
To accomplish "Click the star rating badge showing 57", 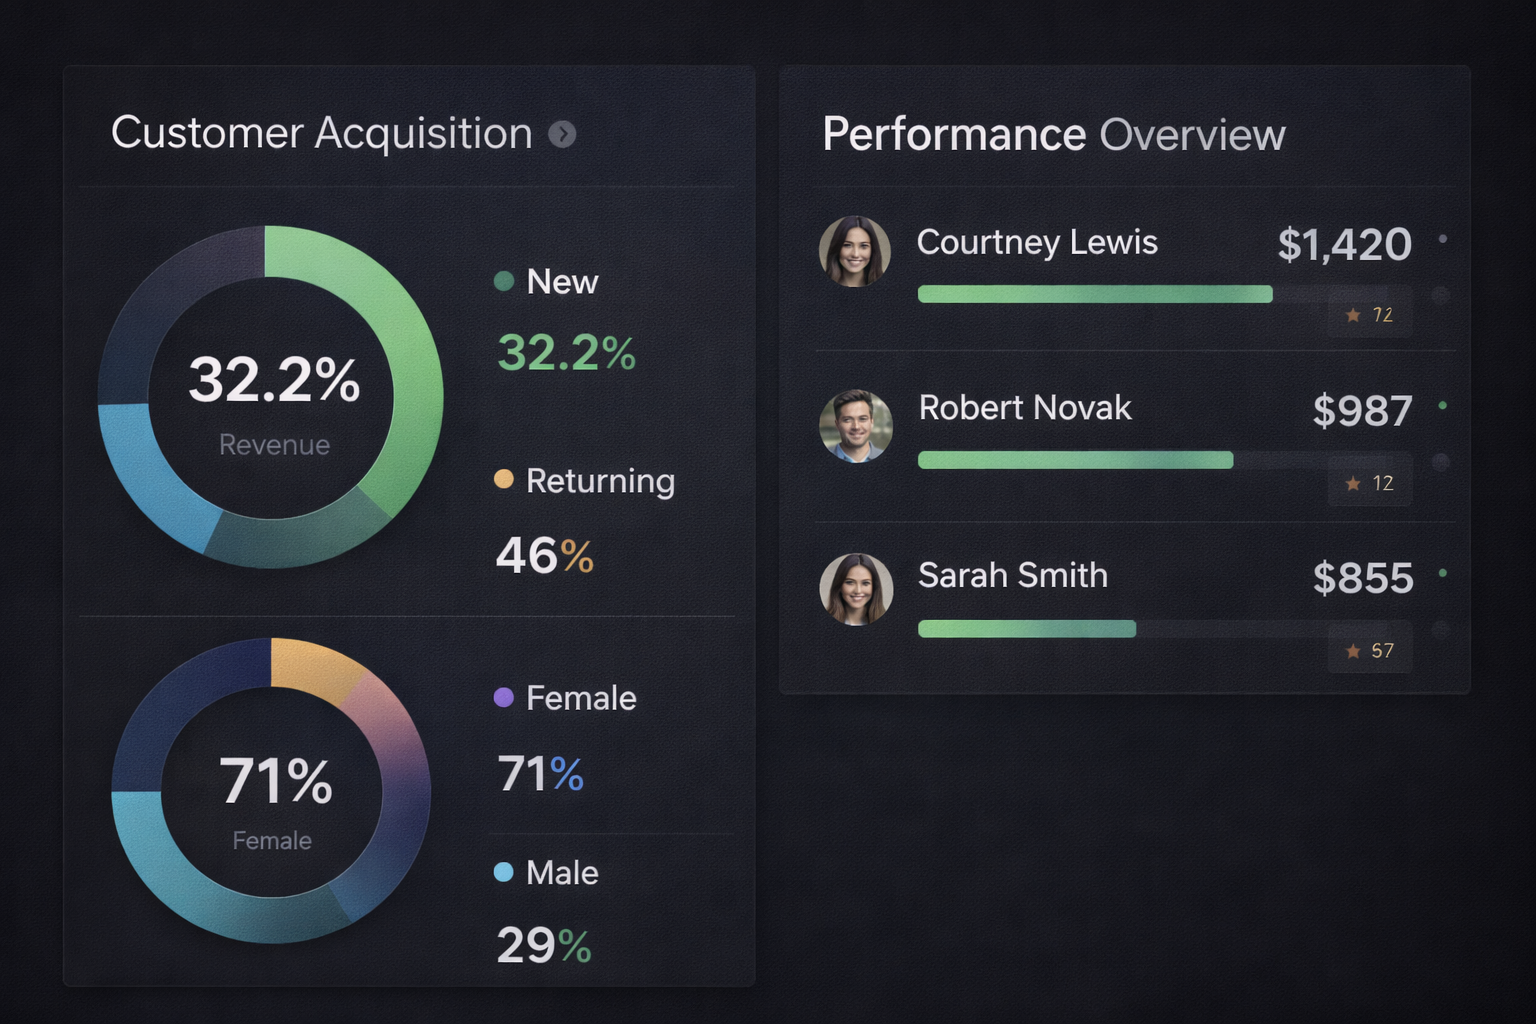I will (x=1369, y=651).
